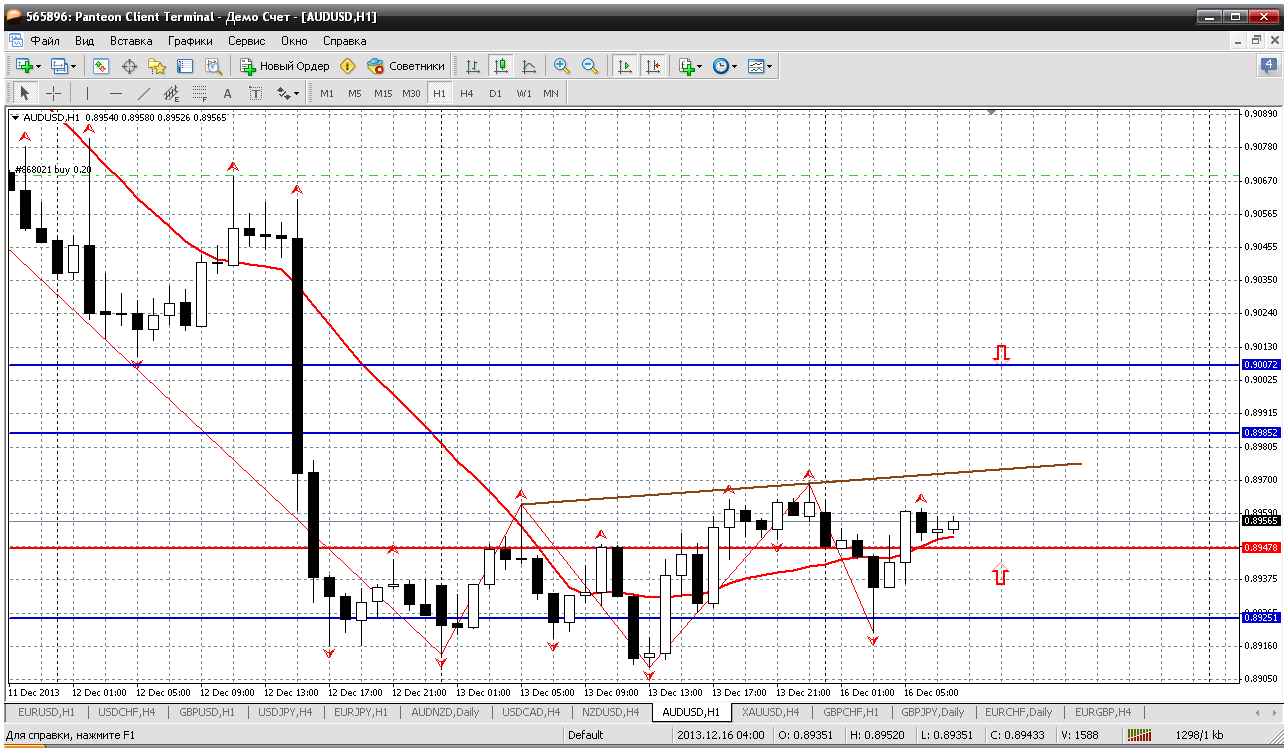
Task: Launch MetaEditor via yellow diamond icon
Action: [x=347, y=66]
